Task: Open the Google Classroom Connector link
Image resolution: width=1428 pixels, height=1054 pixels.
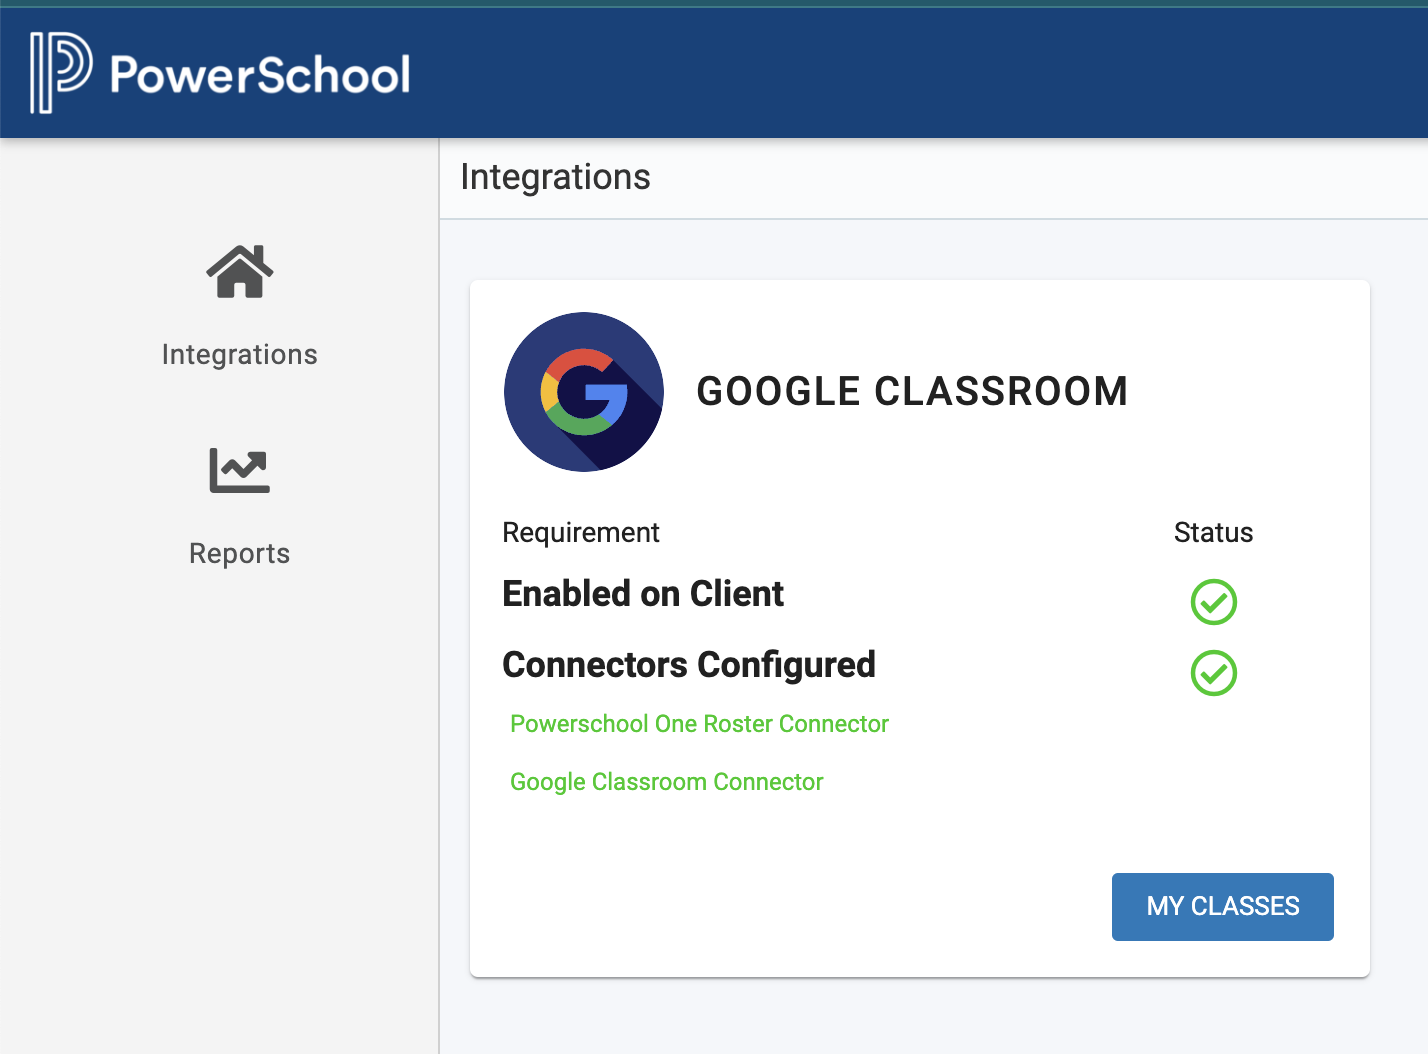Action: click(x=666, y=782)
